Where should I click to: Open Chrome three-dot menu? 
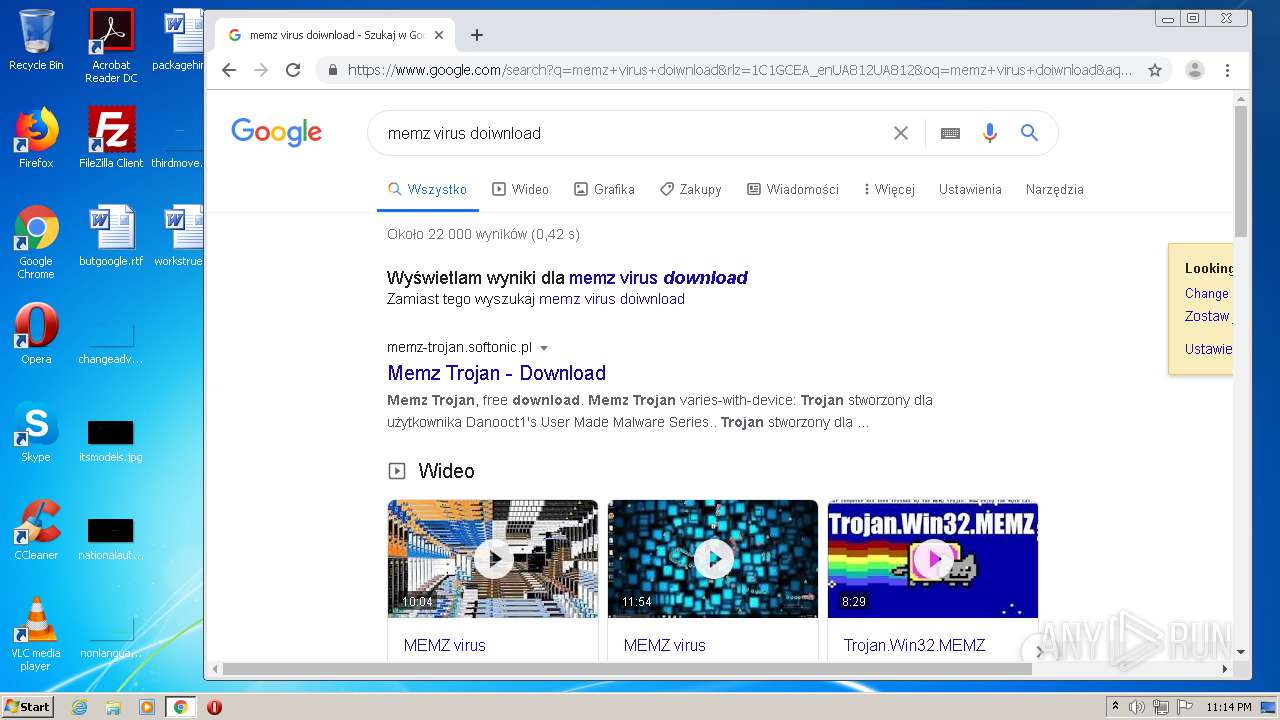point(1227,70)
